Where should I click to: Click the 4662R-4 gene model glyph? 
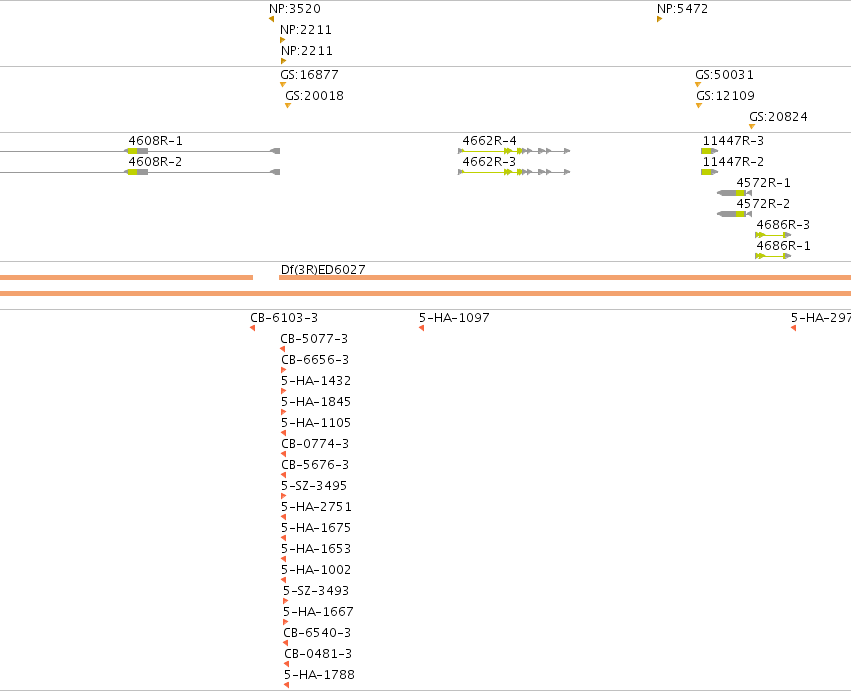tap(514, 151)
